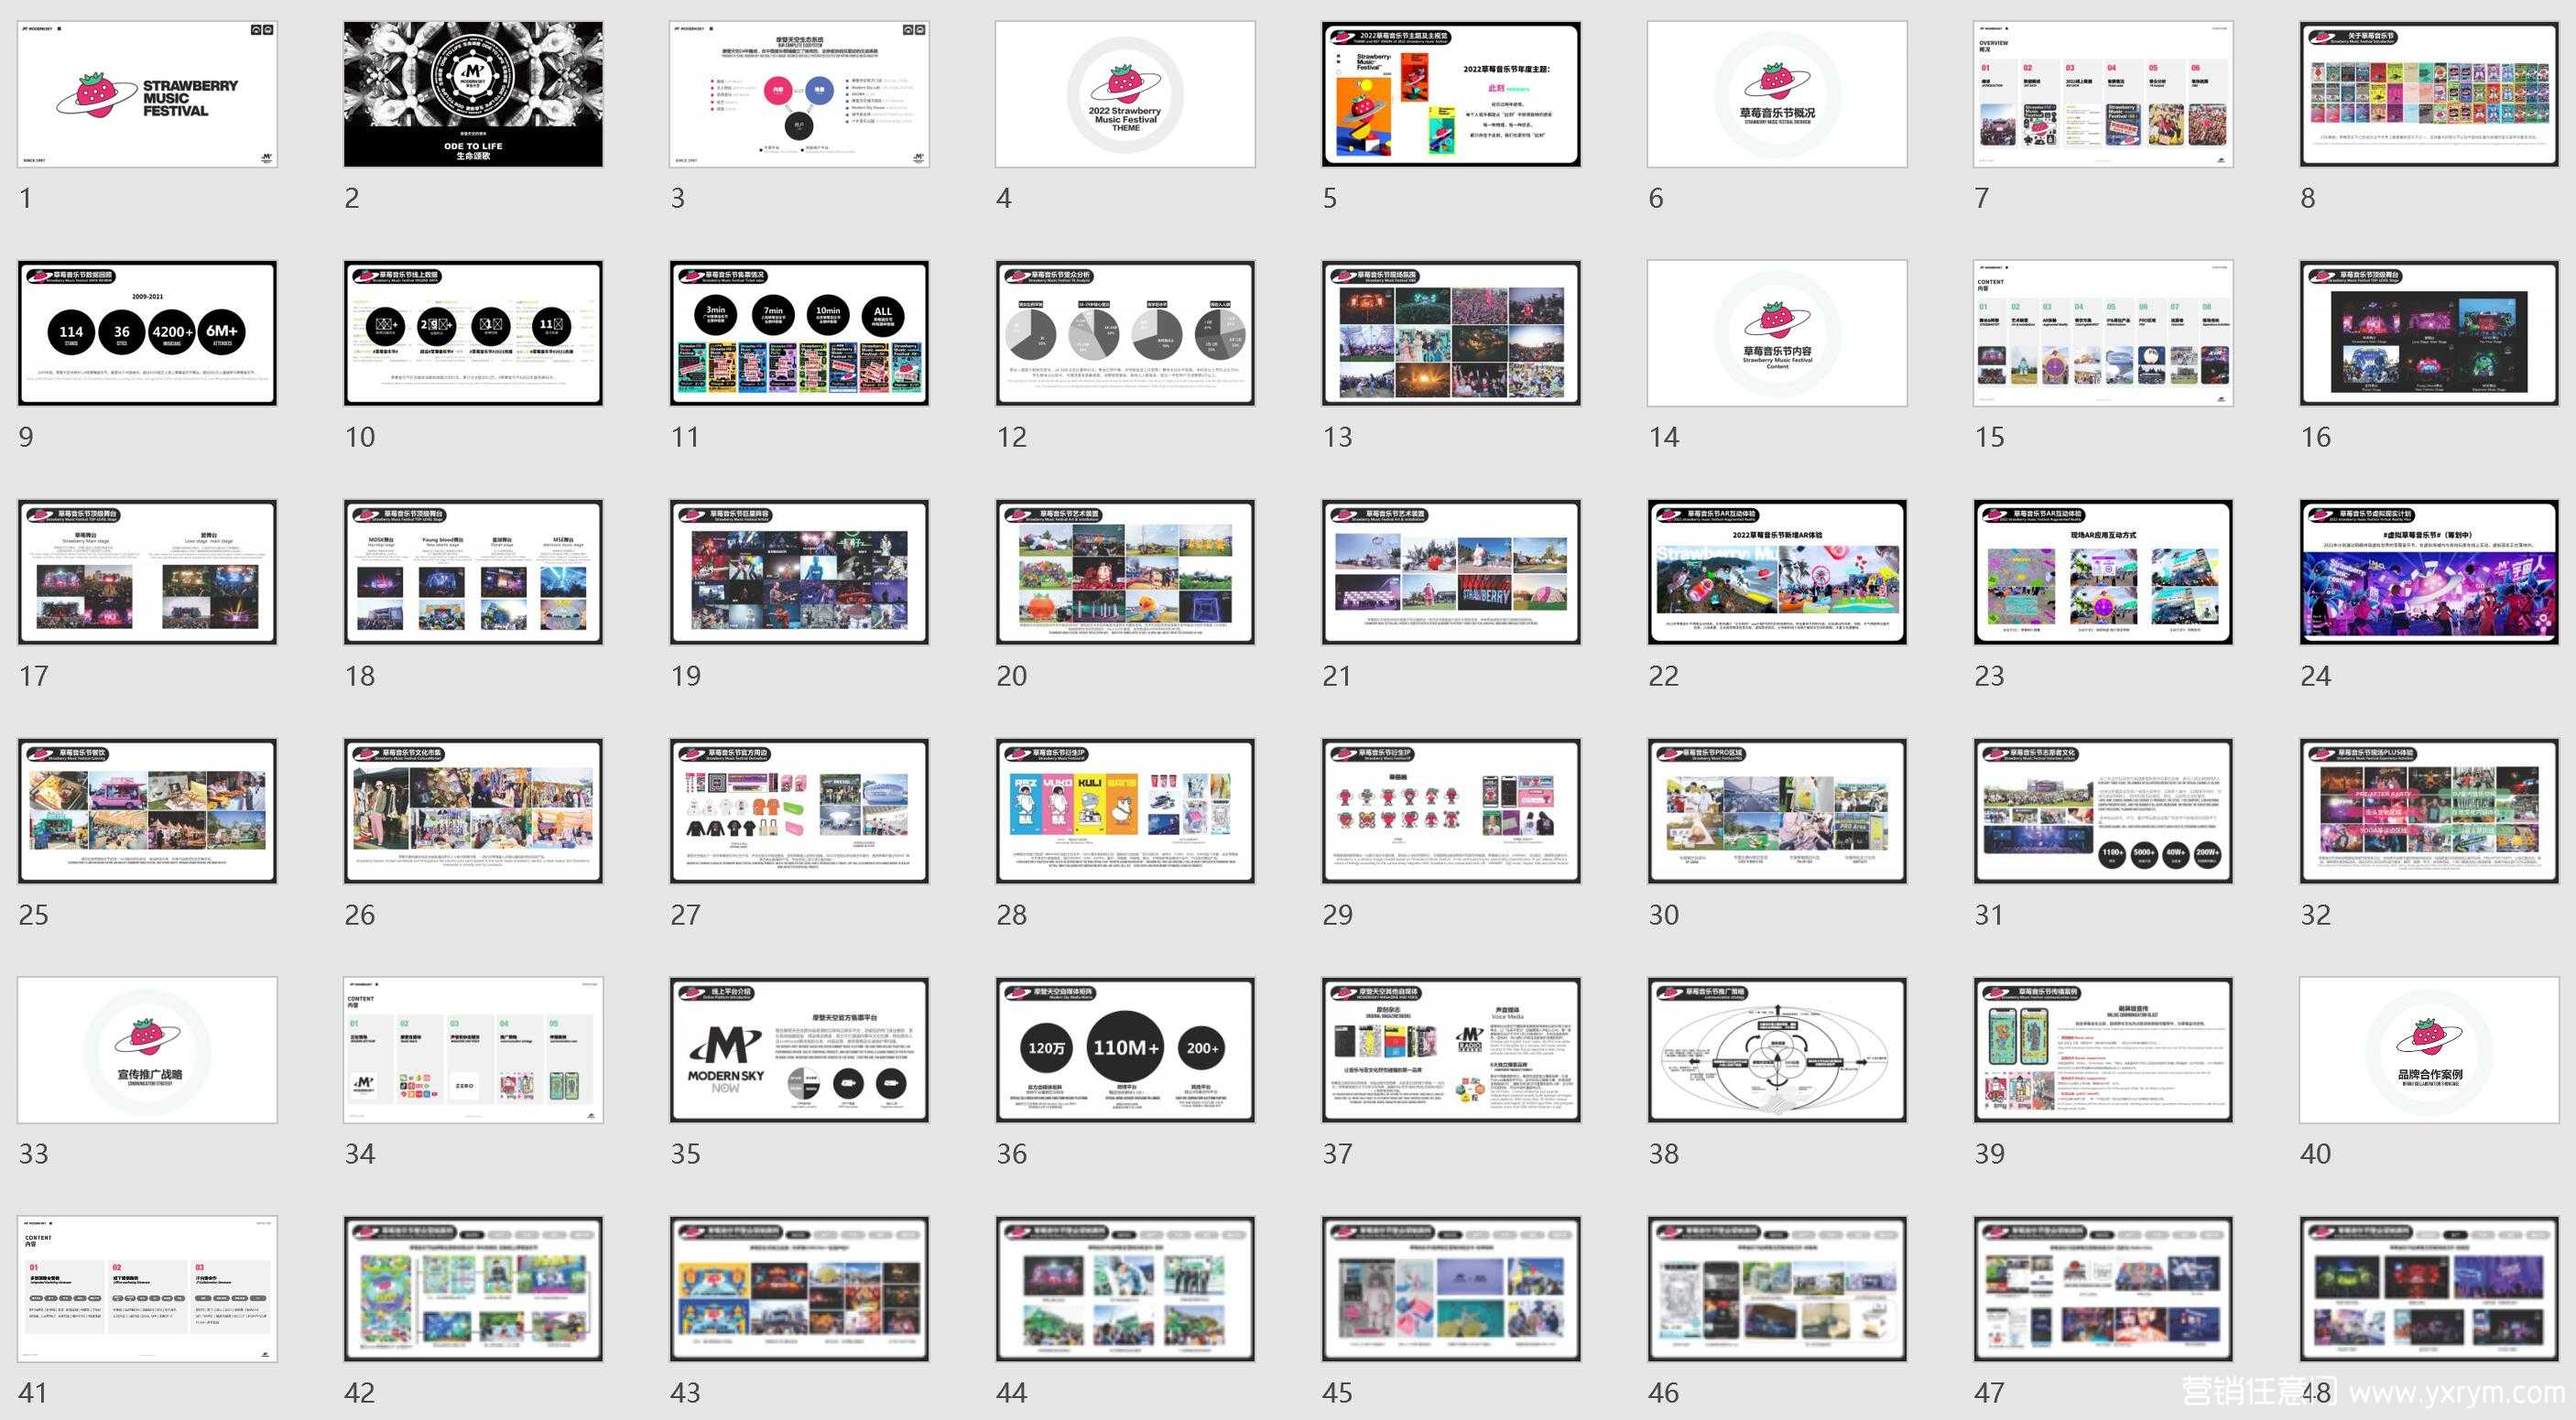Choose slide 32 PLUS experience photos thumbnail
The image size is (2576, 1420).
click(x=2429, y=811)
